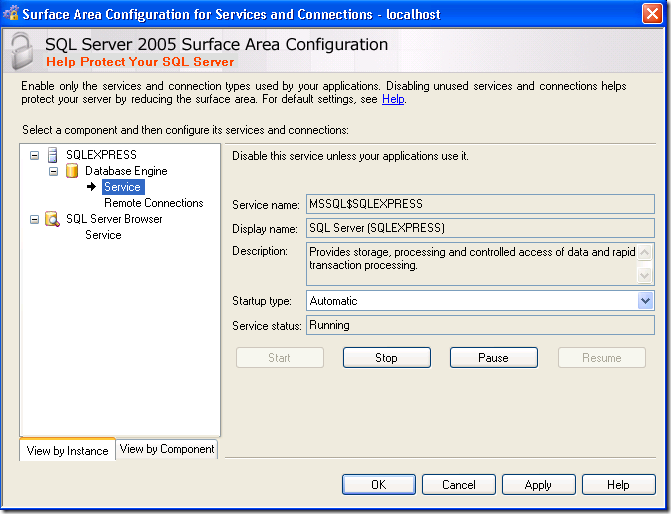
Task: Click the Cancel button
Action: tap(459, 484)
